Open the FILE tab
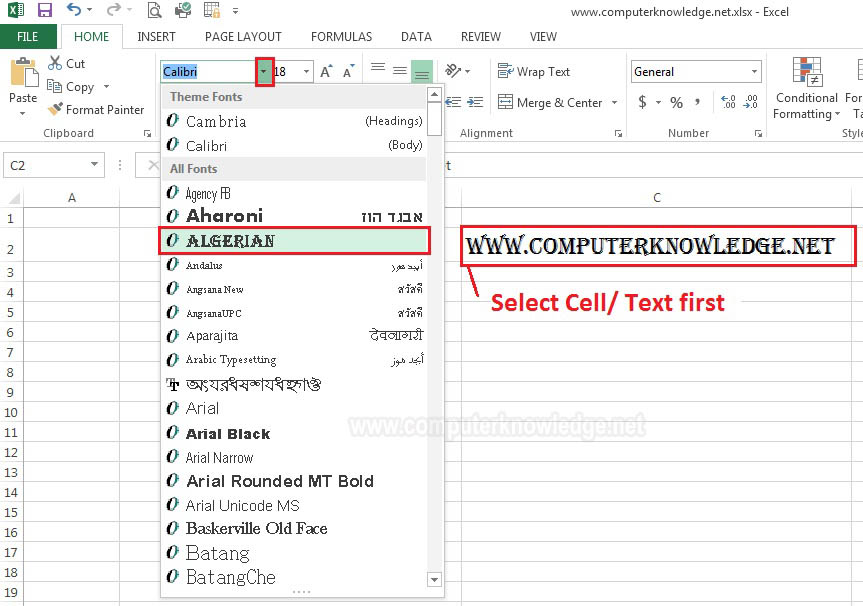This screenshot has height=606, width=863. pos(28,37)
